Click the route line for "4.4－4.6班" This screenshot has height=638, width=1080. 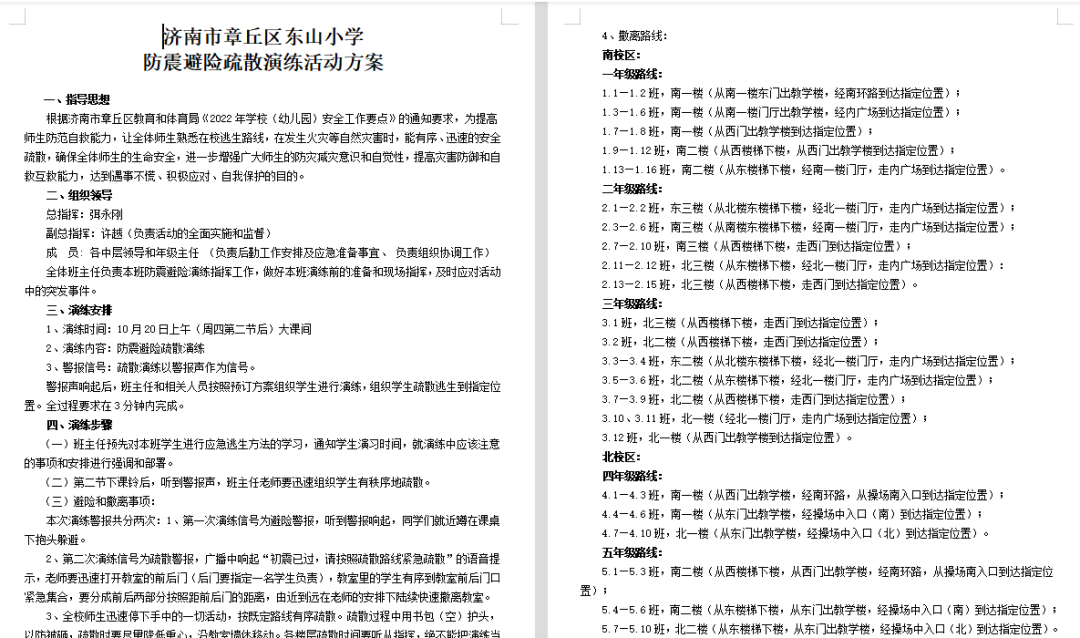(x=793, y=514)
